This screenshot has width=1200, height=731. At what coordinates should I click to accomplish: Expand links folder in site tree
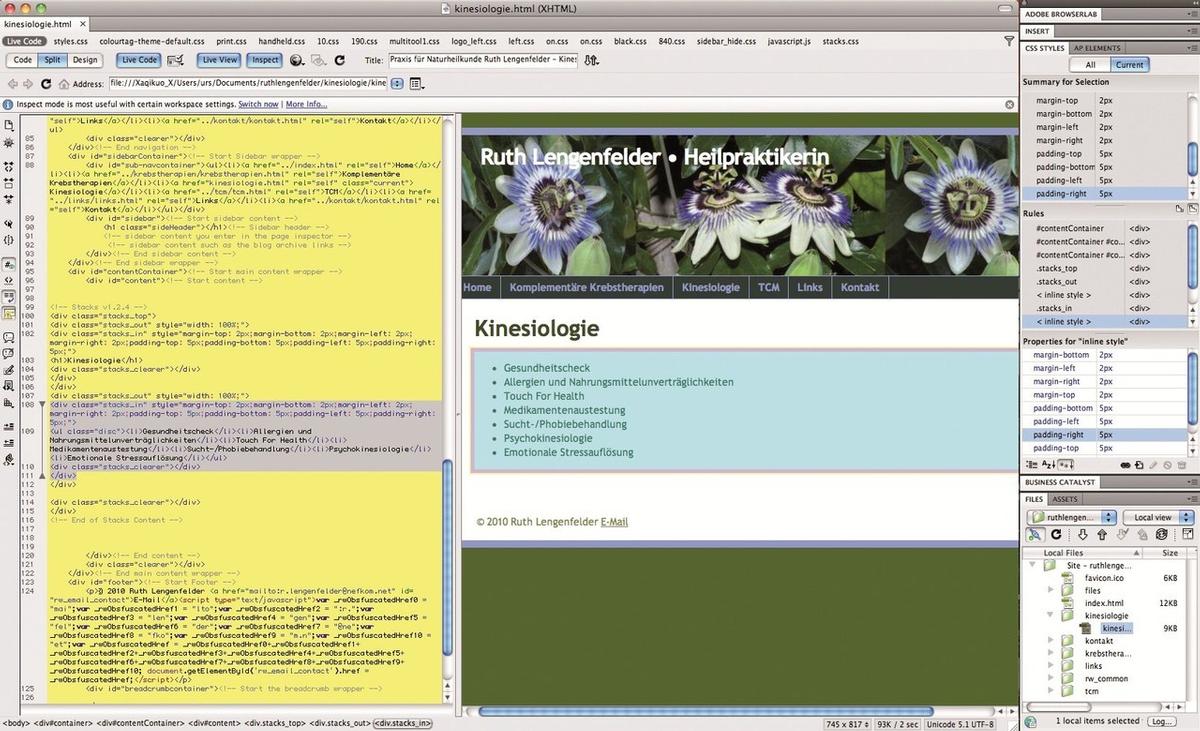pyautogui.click(x=1051, y=666)
